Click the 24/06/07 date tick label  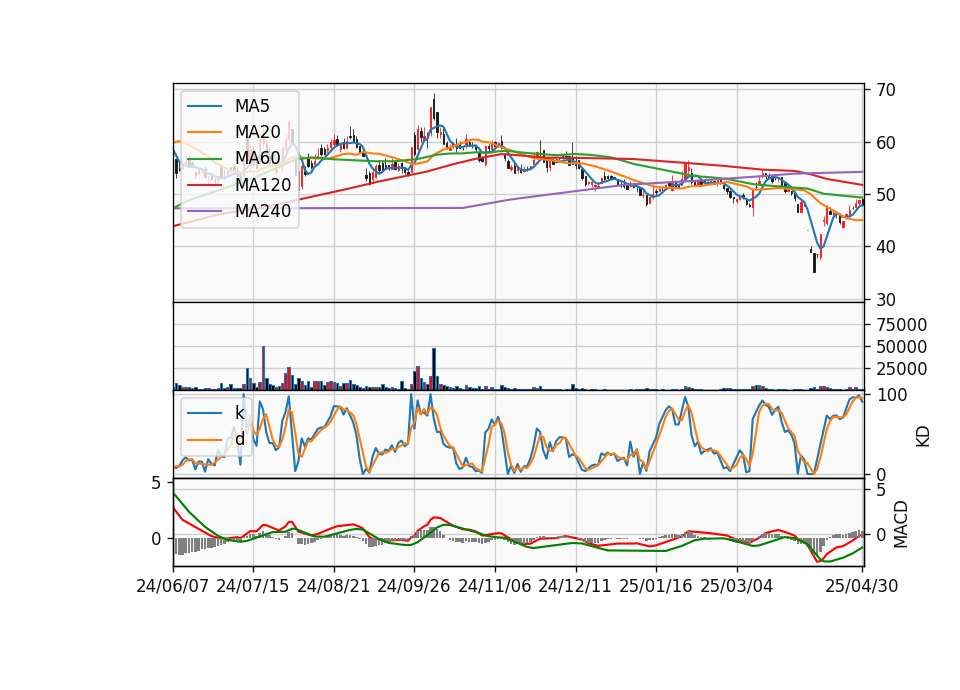[x=173, y=586]
